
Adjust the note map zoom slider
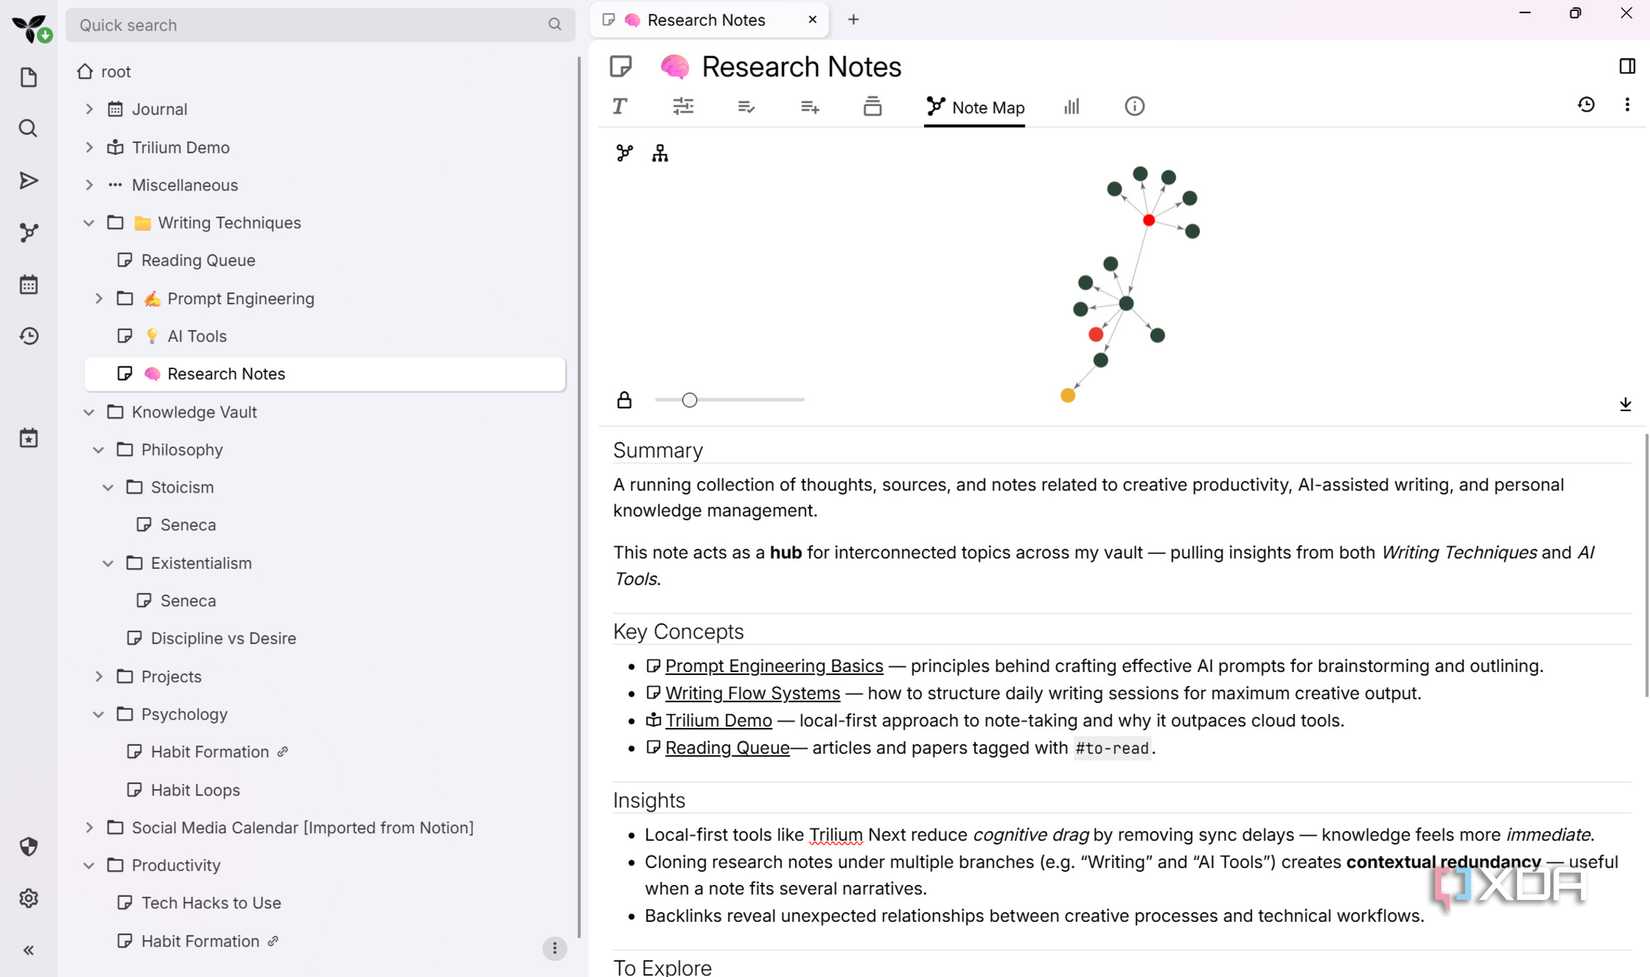coord(689,399)
